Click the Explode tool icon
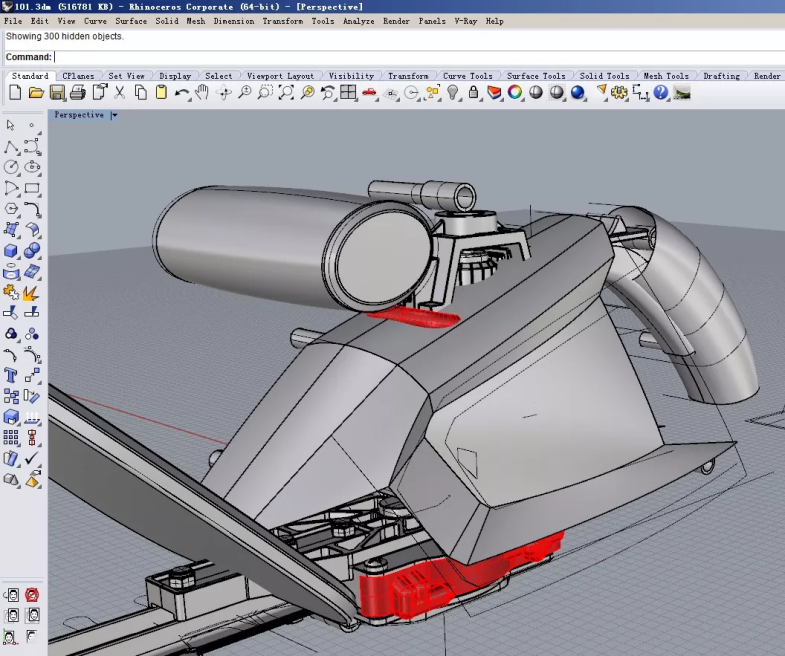 pos(32,292)
